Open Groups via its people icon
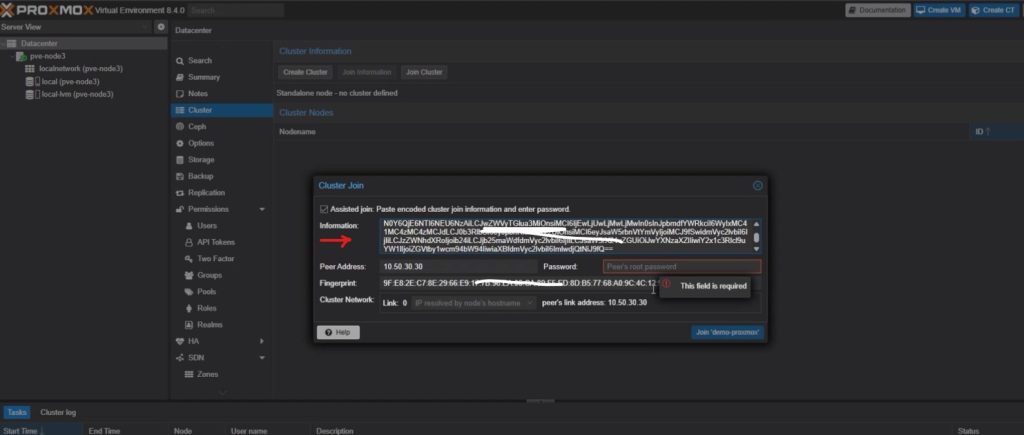The width and height of the screenshot is (1024, 435). pyautogui.click(x=189, y=276)
